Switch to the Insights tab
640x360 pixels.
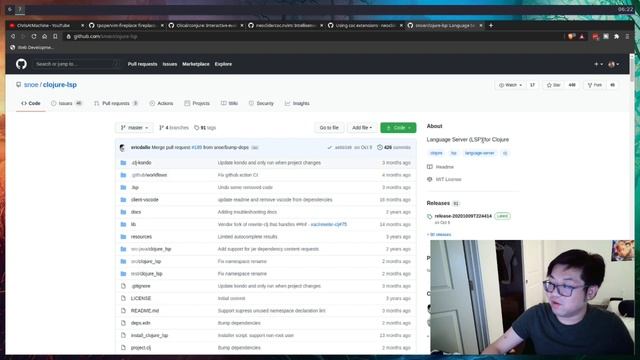tap(297, 103)
